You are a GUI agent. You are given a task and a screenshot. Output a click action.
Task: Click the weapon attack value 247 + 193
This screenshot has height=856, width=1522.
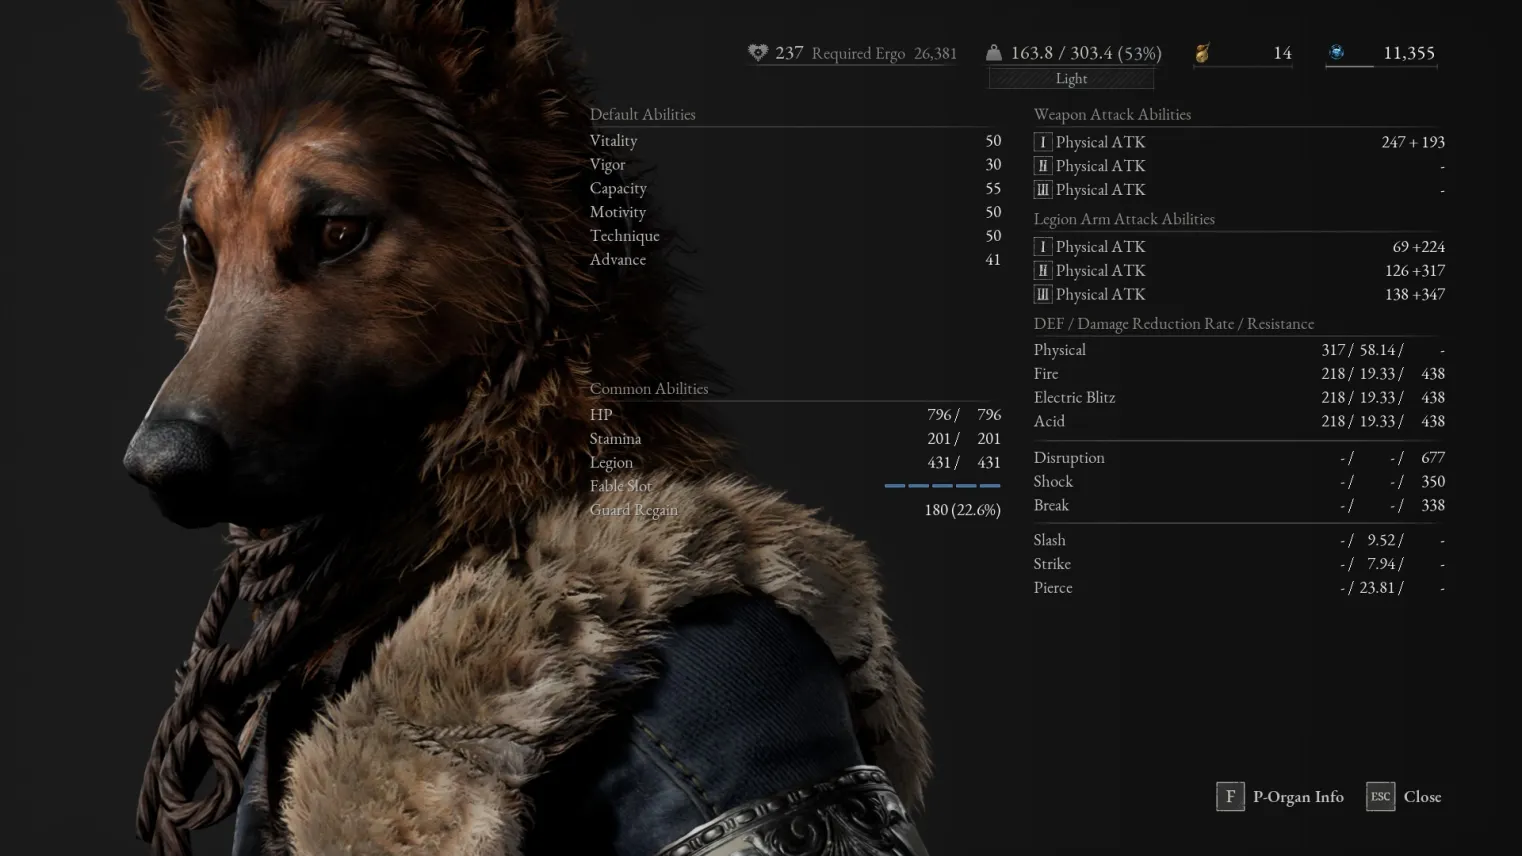(1413, 142)
